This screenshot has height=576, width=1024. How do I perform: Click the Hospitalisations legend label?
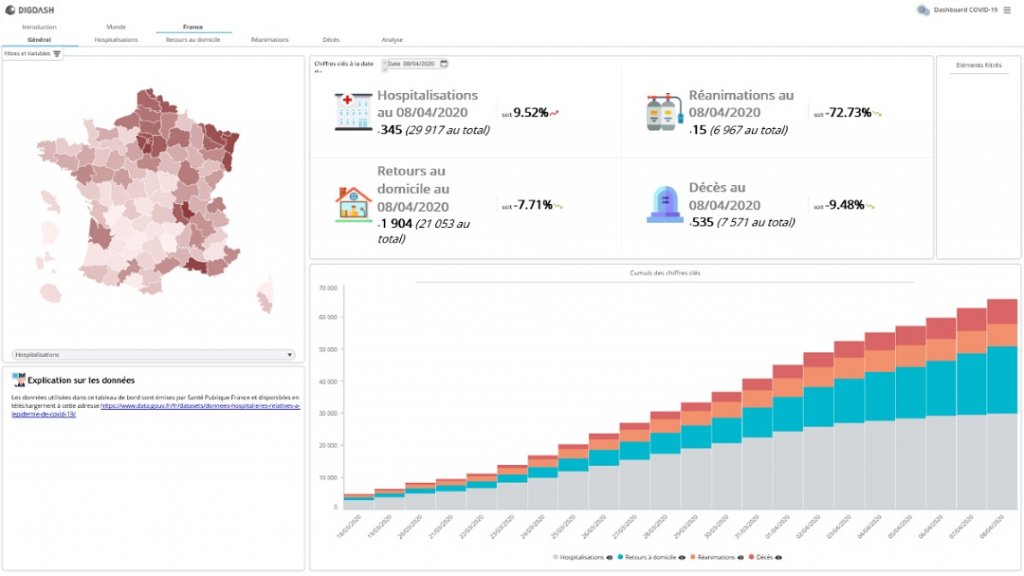coord(581,558)
